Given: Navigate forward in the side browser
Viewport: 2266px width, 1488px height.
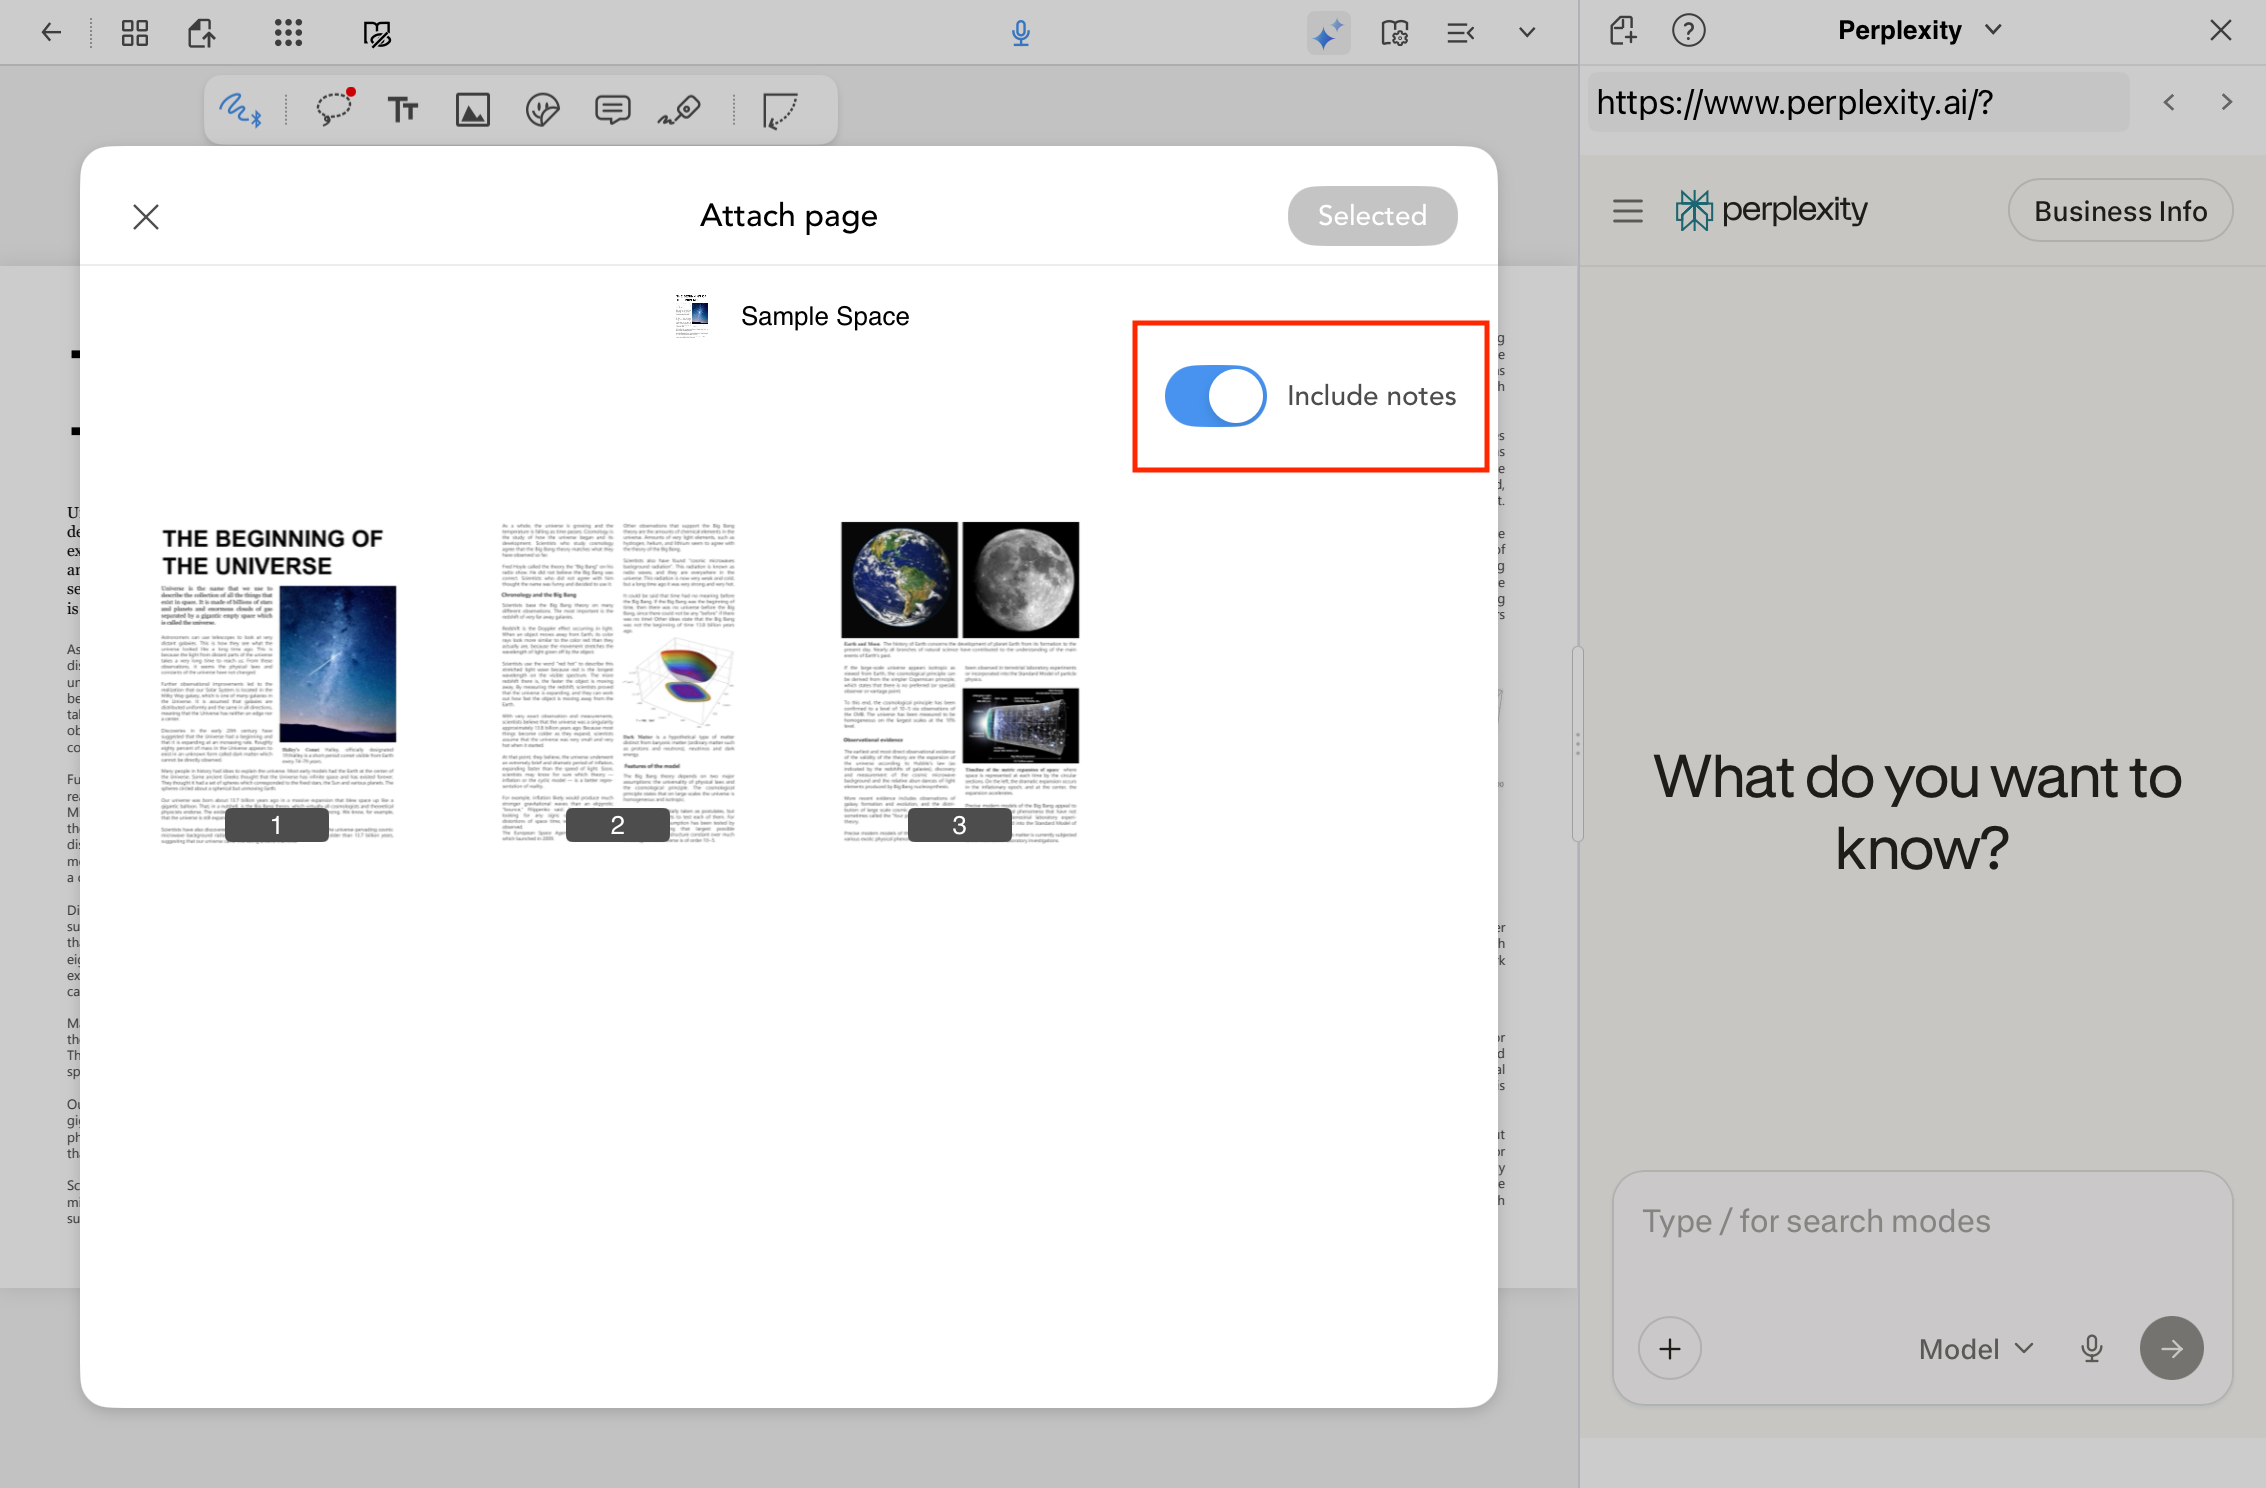Looking at the screenshot, I should point(2226,102).
